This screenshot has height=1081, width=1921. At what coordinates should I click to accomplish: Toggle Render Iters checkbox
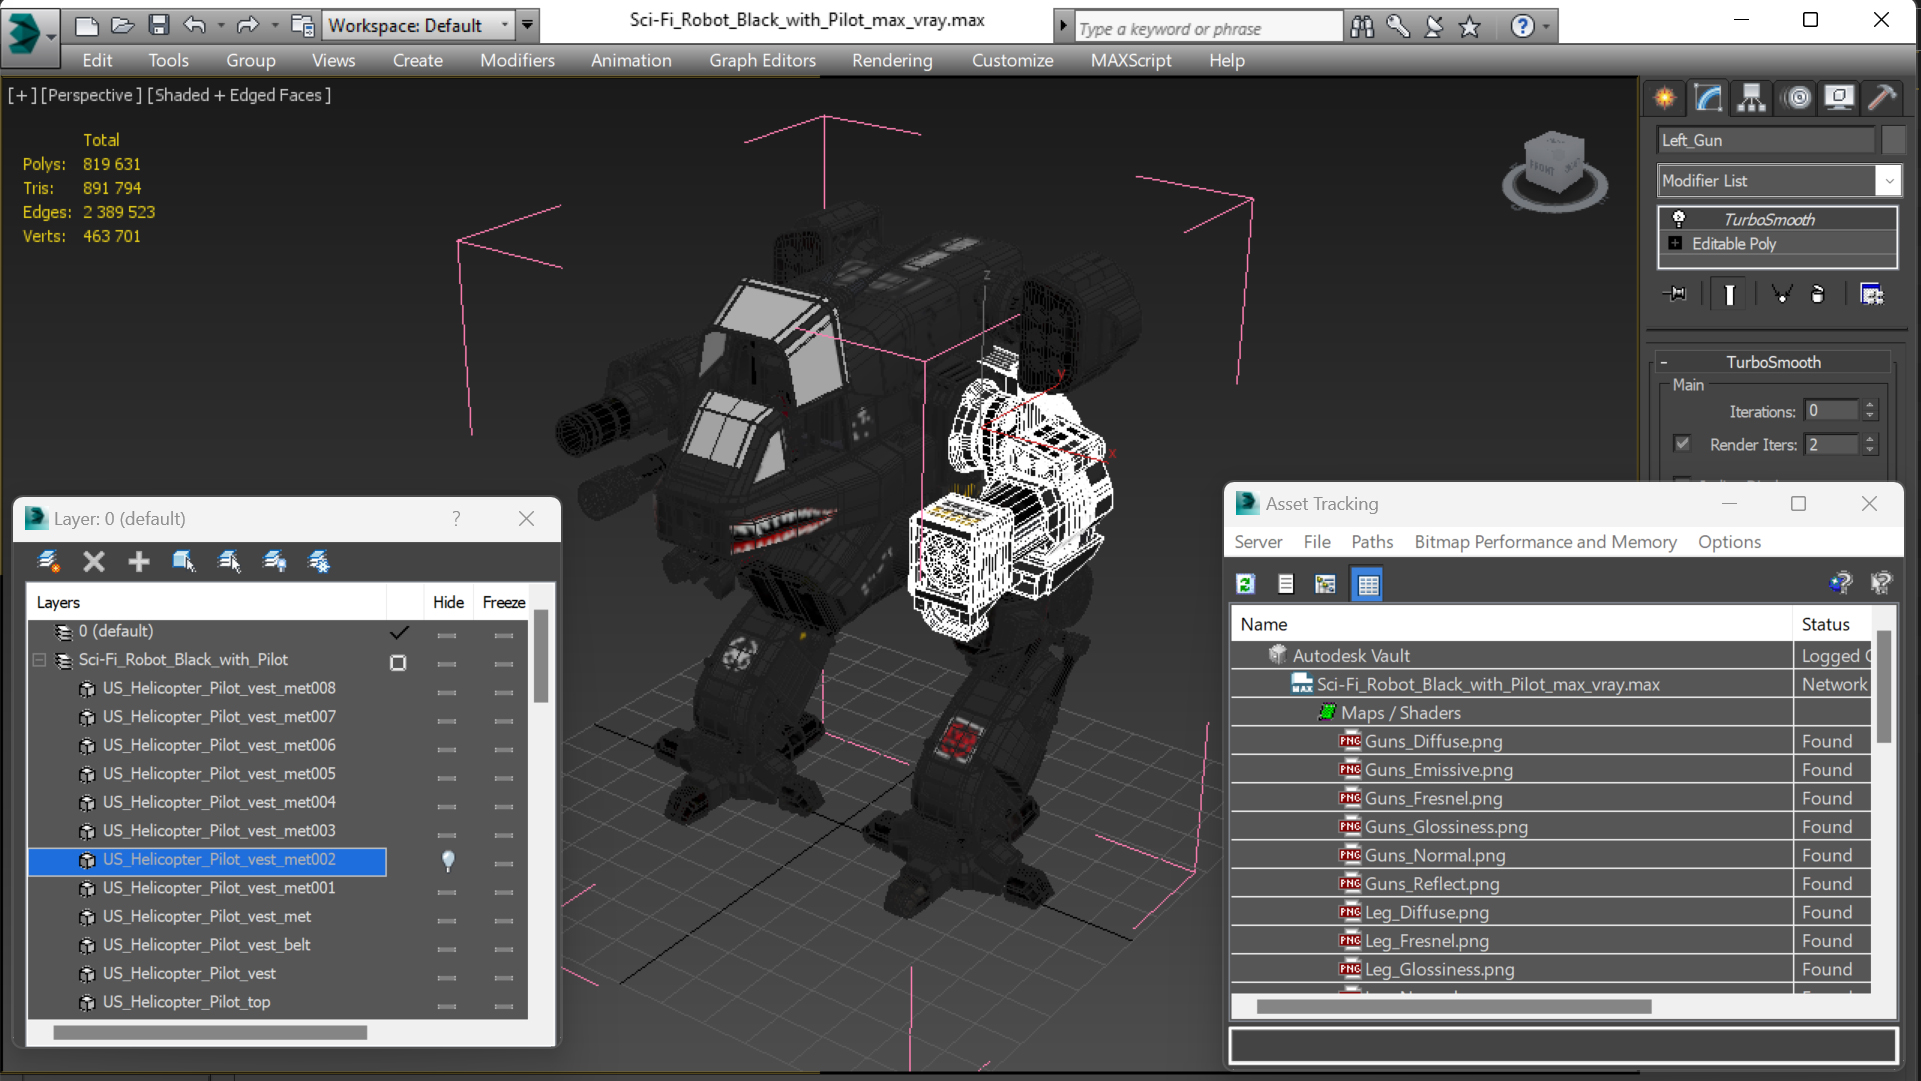[x=1682, y=443]
